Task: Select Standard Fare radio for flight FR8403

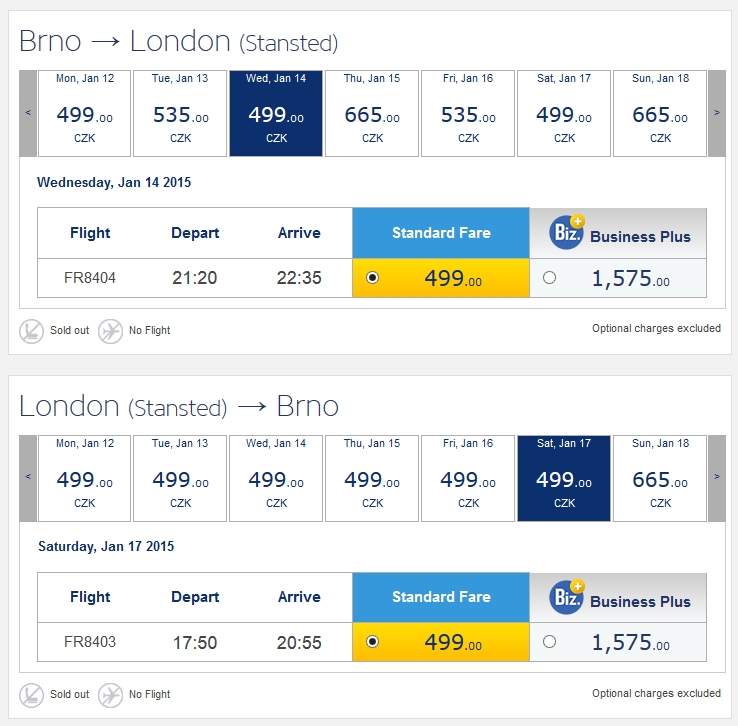Action: (372, 642)
